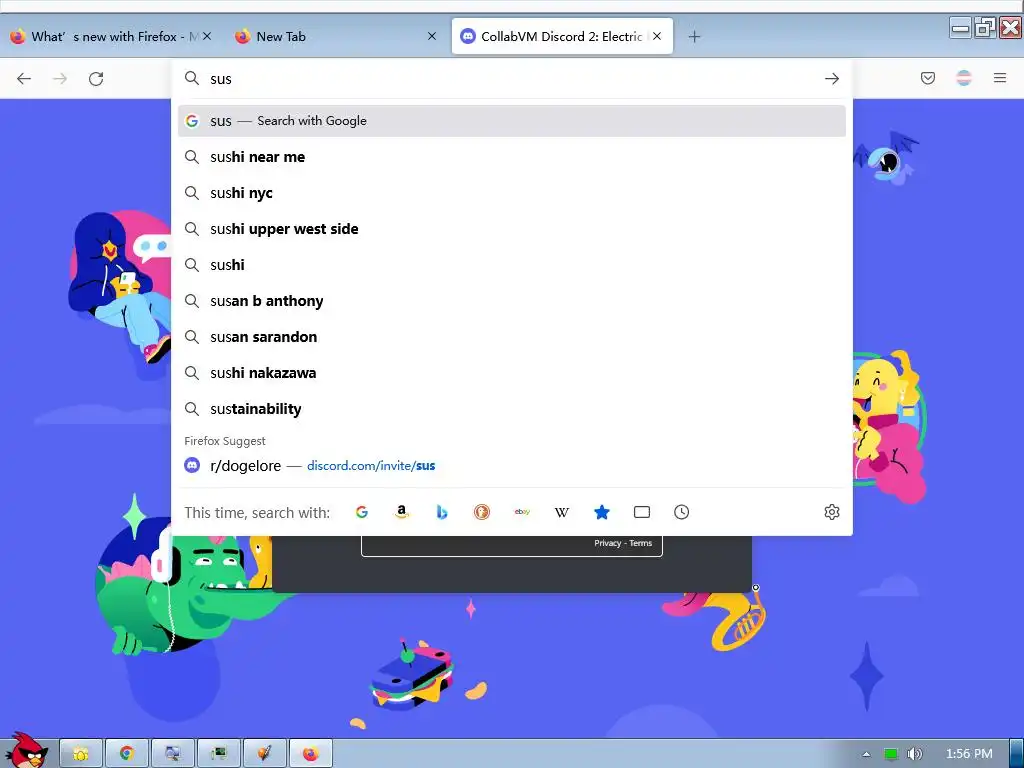Viewport: 1024px width, 768px height.
Task: Choose the plain 'sushi' suggestion
Action: pos(511,264)
